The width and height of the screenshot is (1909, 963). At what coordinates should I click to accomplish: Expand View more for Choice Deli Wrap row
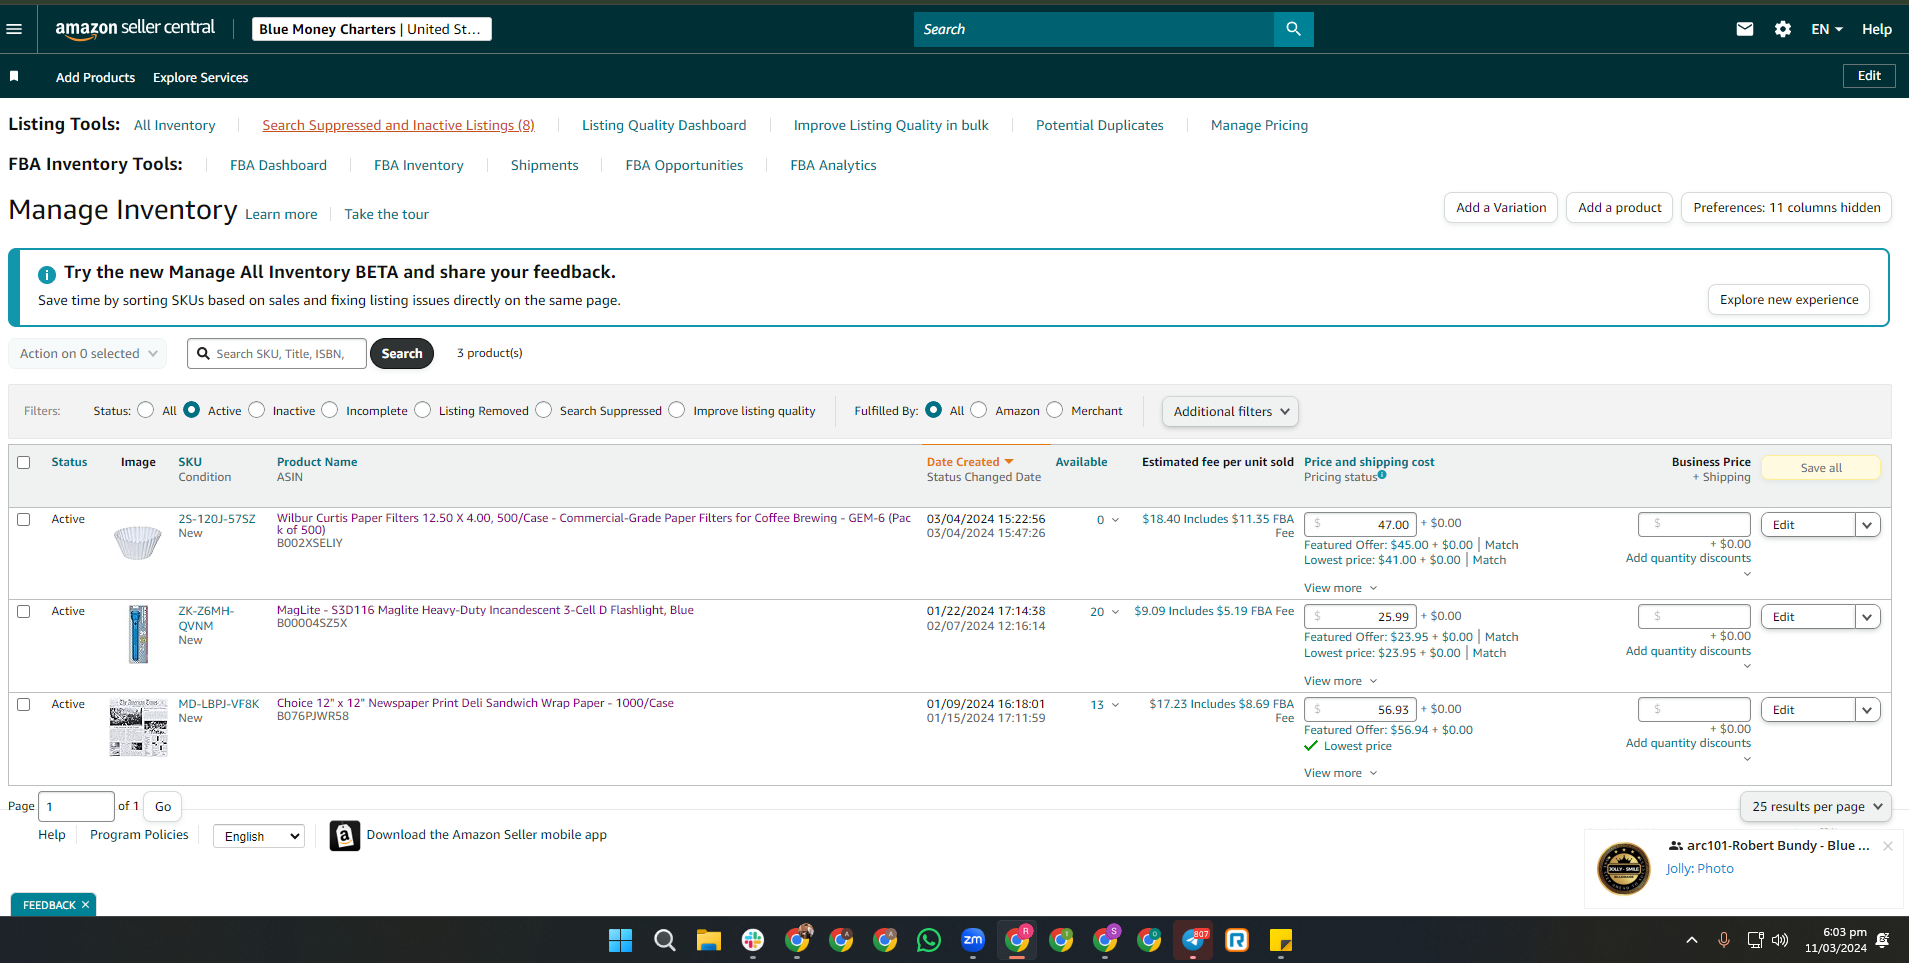[1340, 773]
